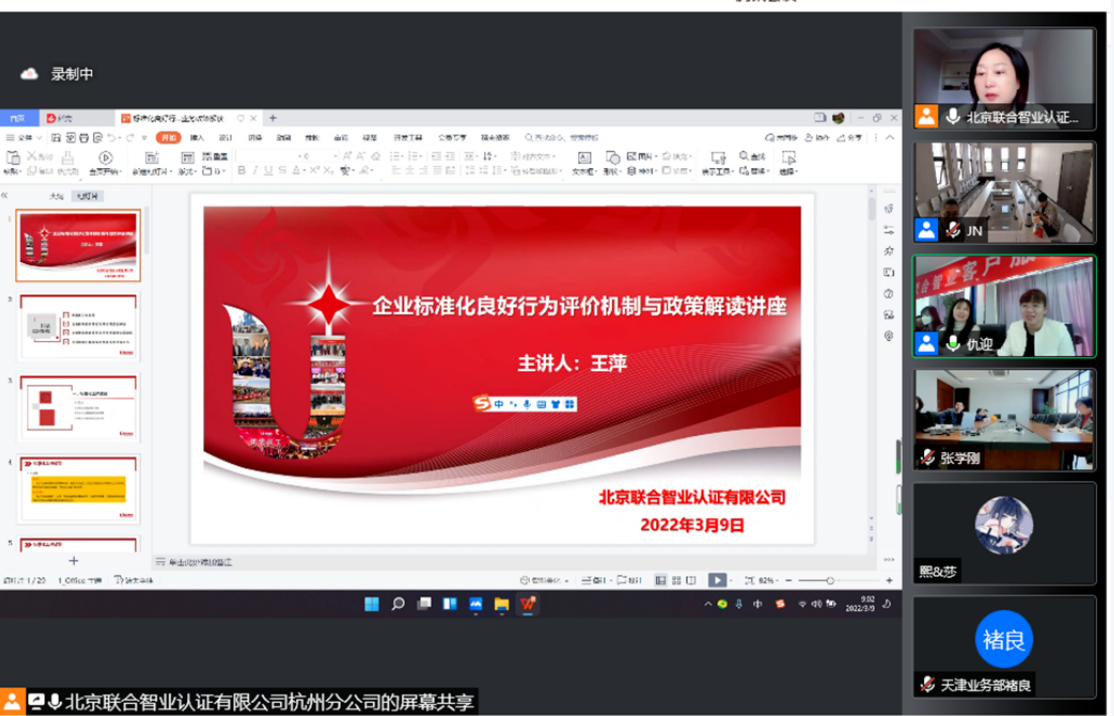Increase font size with larger A icon
1114x716 pixels.
click(347, 156)
